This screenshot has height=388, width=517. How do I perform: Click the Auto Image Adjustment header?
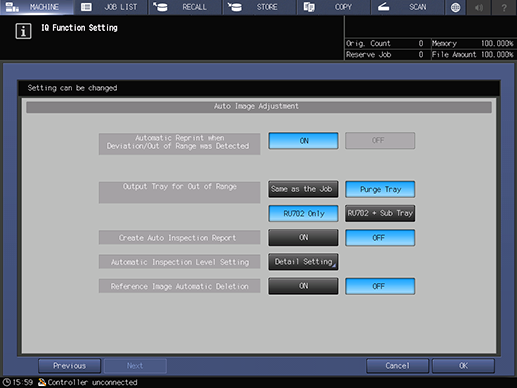coord(259,107)
